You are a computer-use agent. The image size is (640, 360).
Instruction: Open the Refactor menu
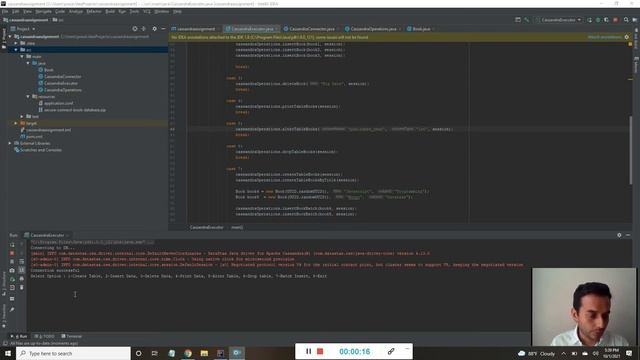pos(94,11)
